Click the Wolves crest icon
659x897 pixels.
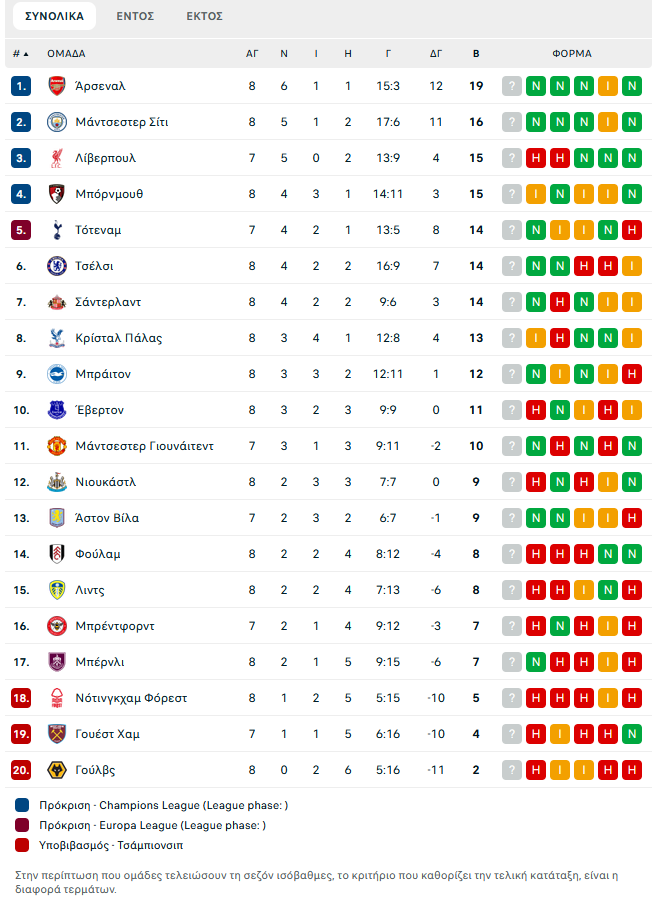pos(56,770)
